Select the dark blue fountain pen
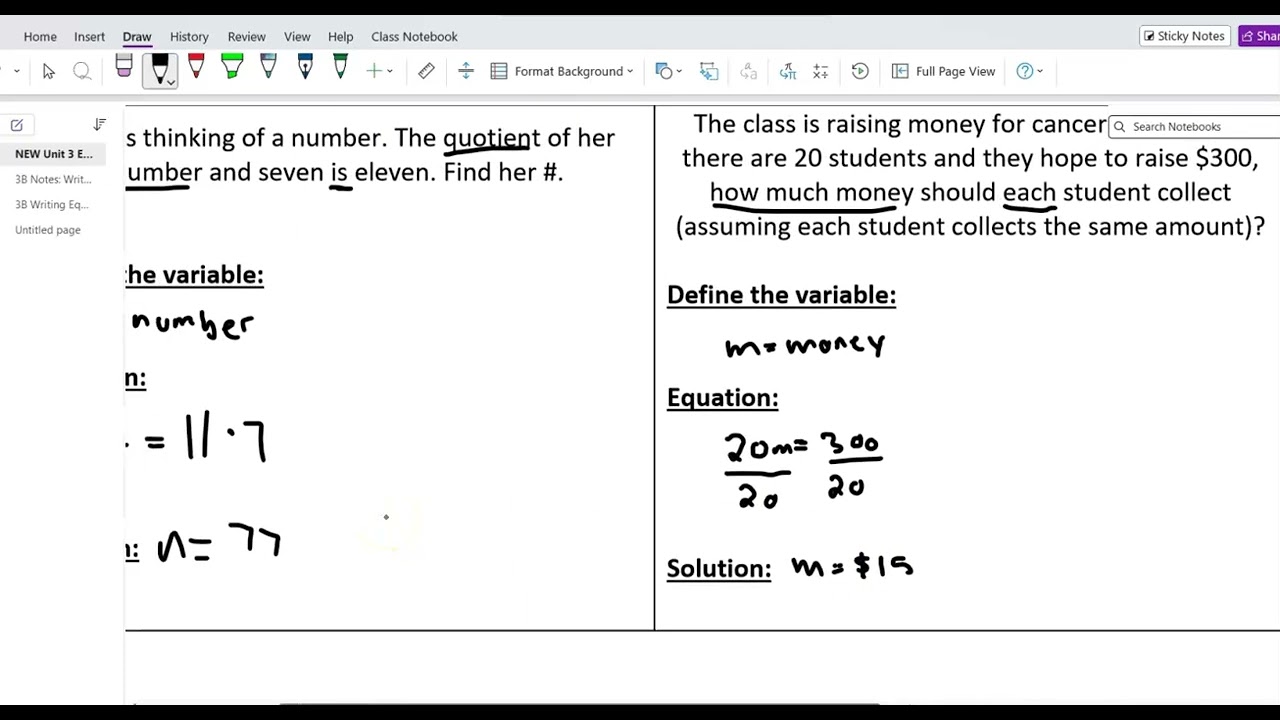The width and height of the screenshot is (1280, 720). pos(305,68)
